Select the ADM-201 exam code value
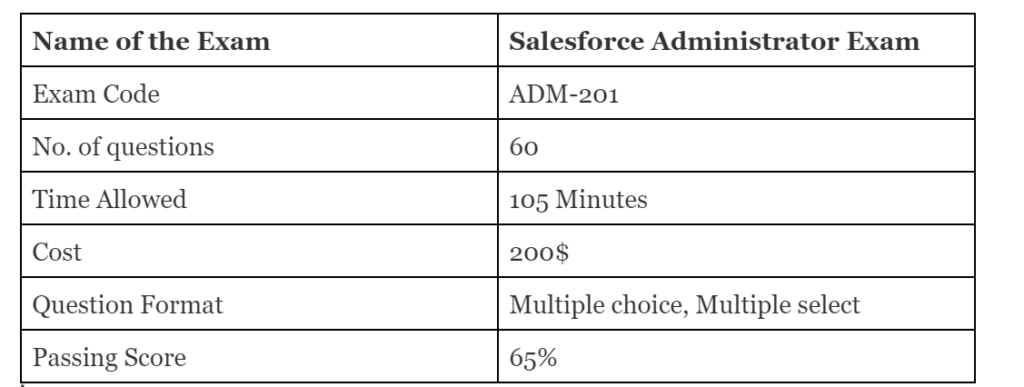1024x387 pixels. click(564, 95)
